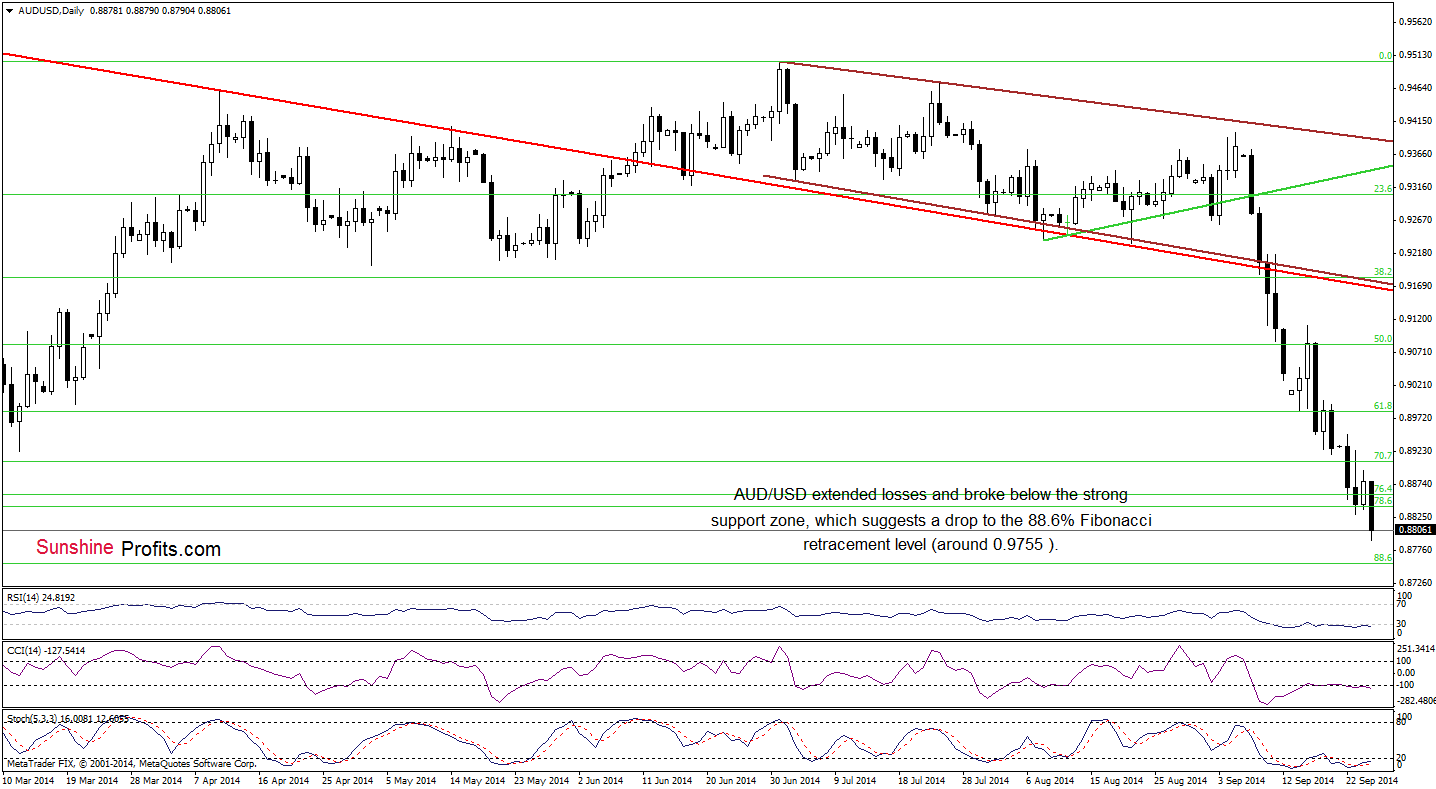Viewport: 1436px width, 789px height.
Task: Select the Stoch(5,3,3) indicator label
Action: (69, 719)
